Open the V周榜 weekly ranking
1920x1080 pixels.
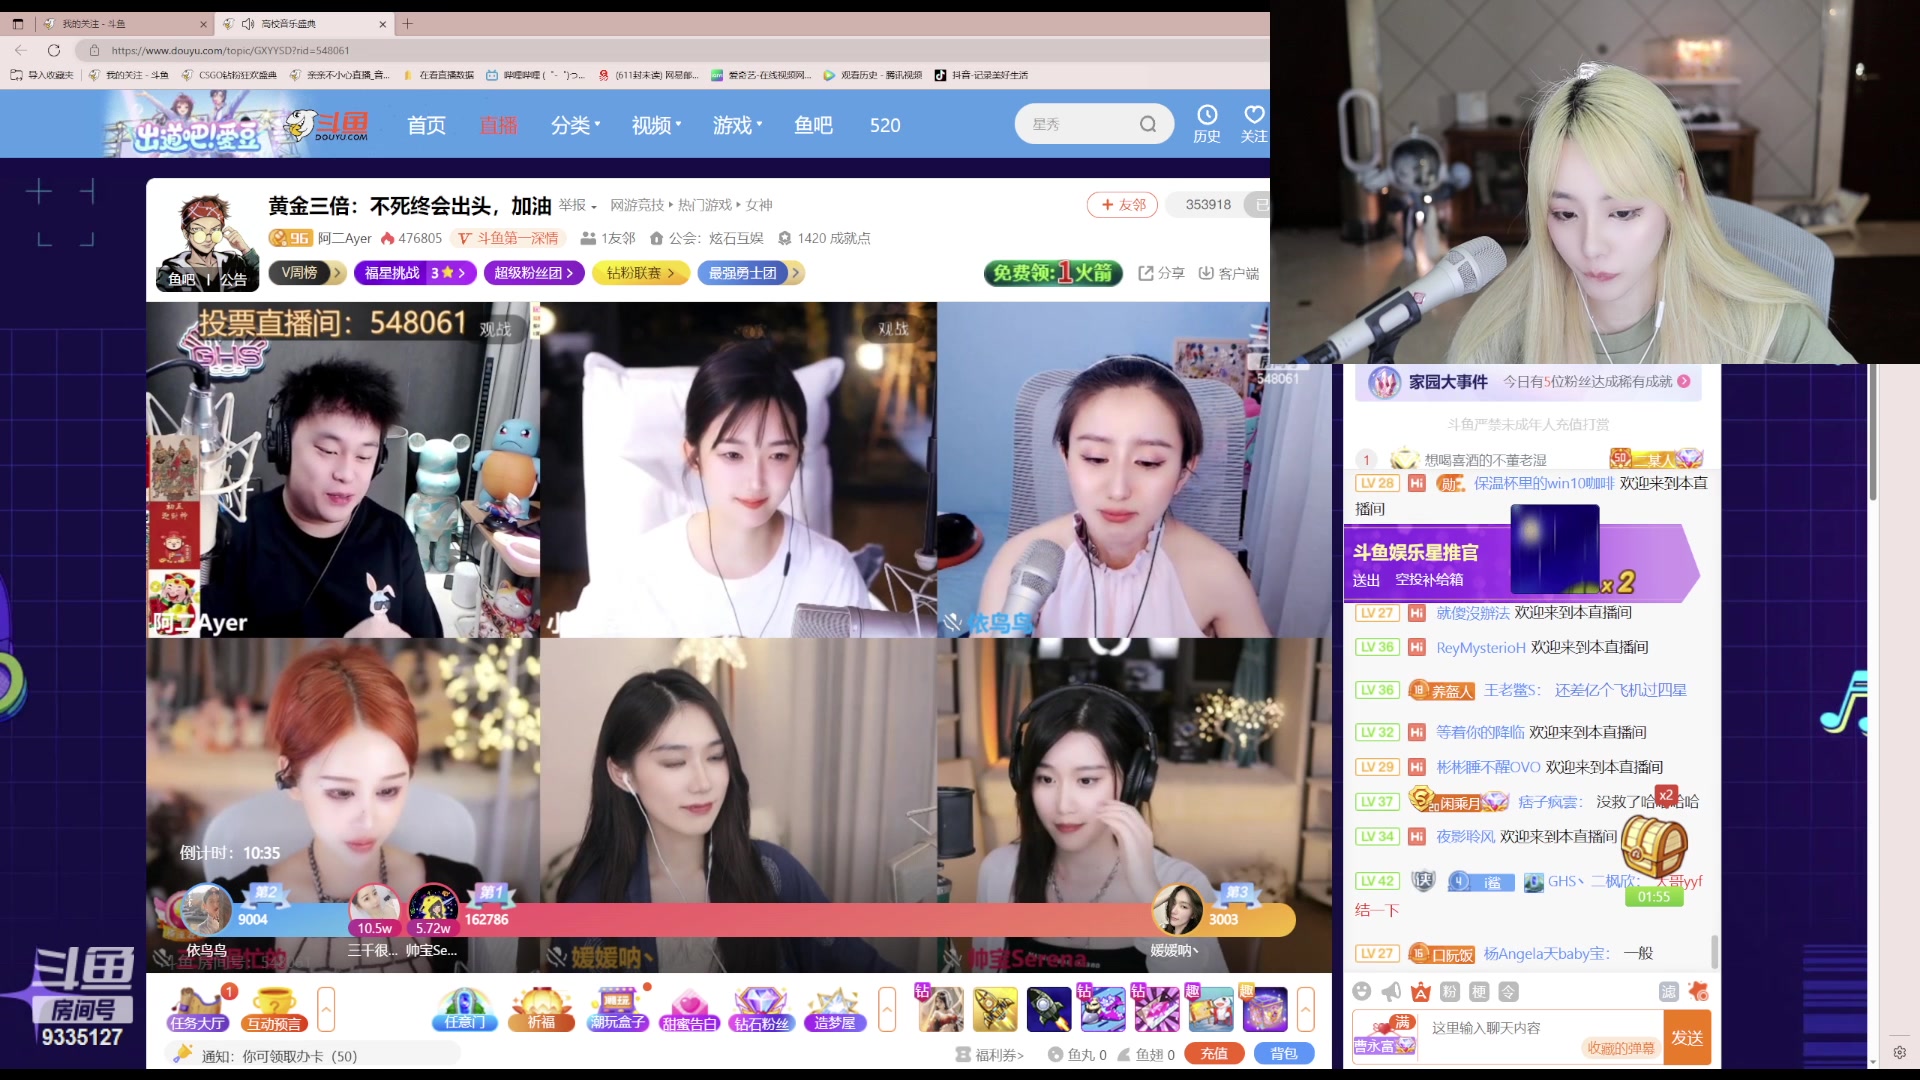pos(307,273)
